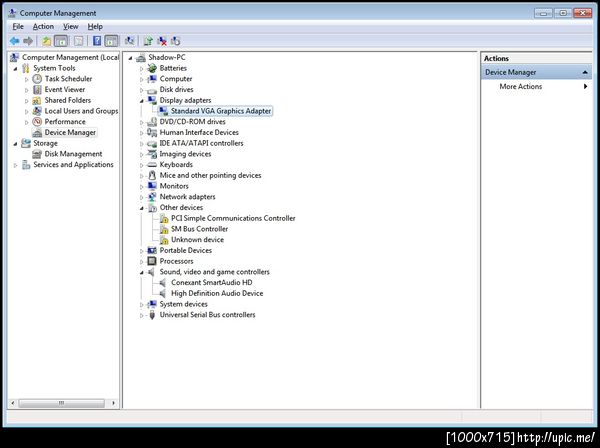The width and height of the screenshot is (600, 448).
Task: Click the Universal Serial Bus controllers icon
Action: click(152, 315)
